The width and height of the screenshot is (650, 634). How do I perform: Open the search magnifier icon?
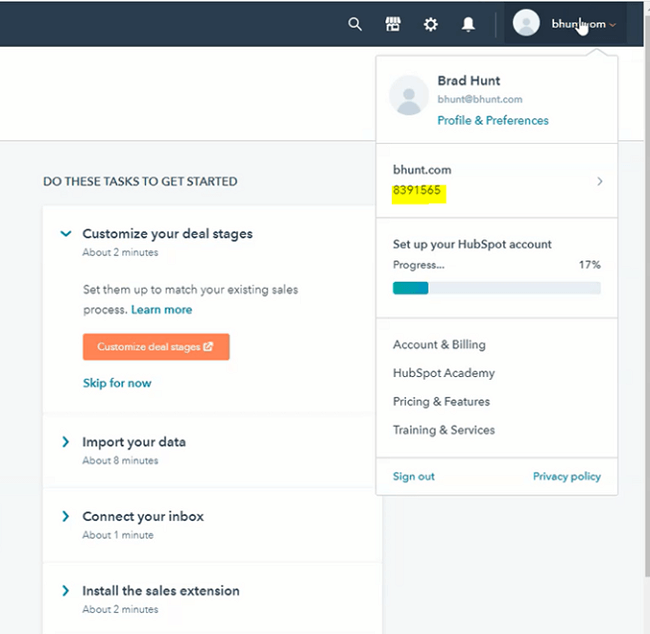click(x=354, y=24)
